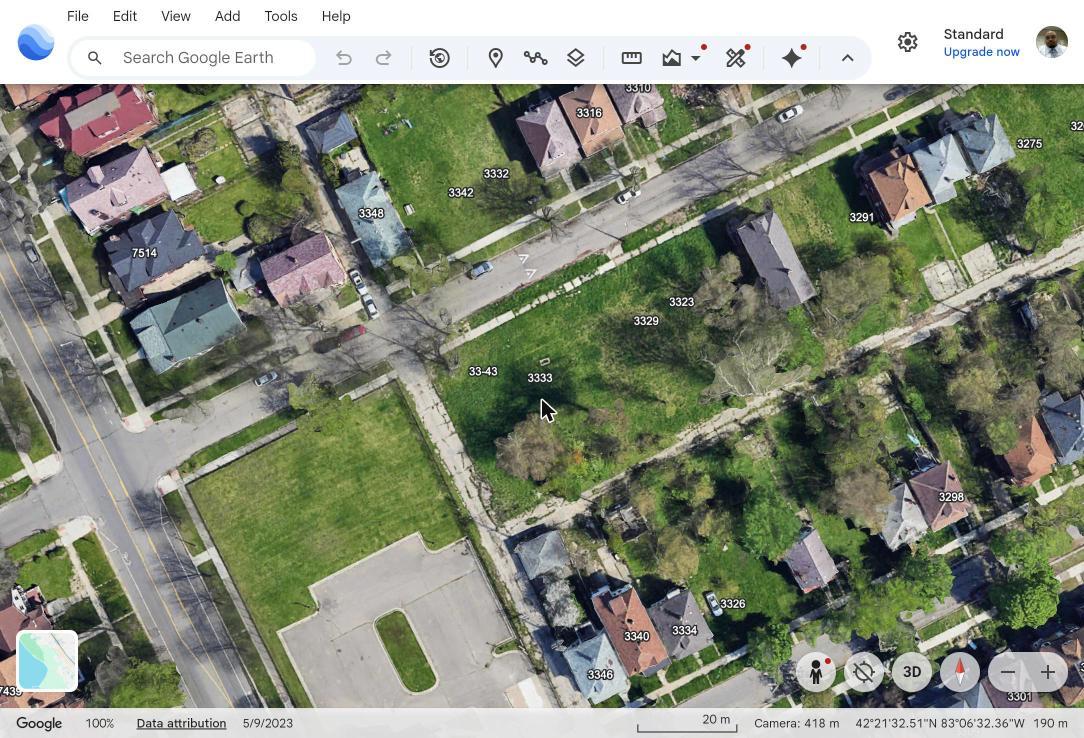Click the Camera: 418 m readout

pos(796,723)
